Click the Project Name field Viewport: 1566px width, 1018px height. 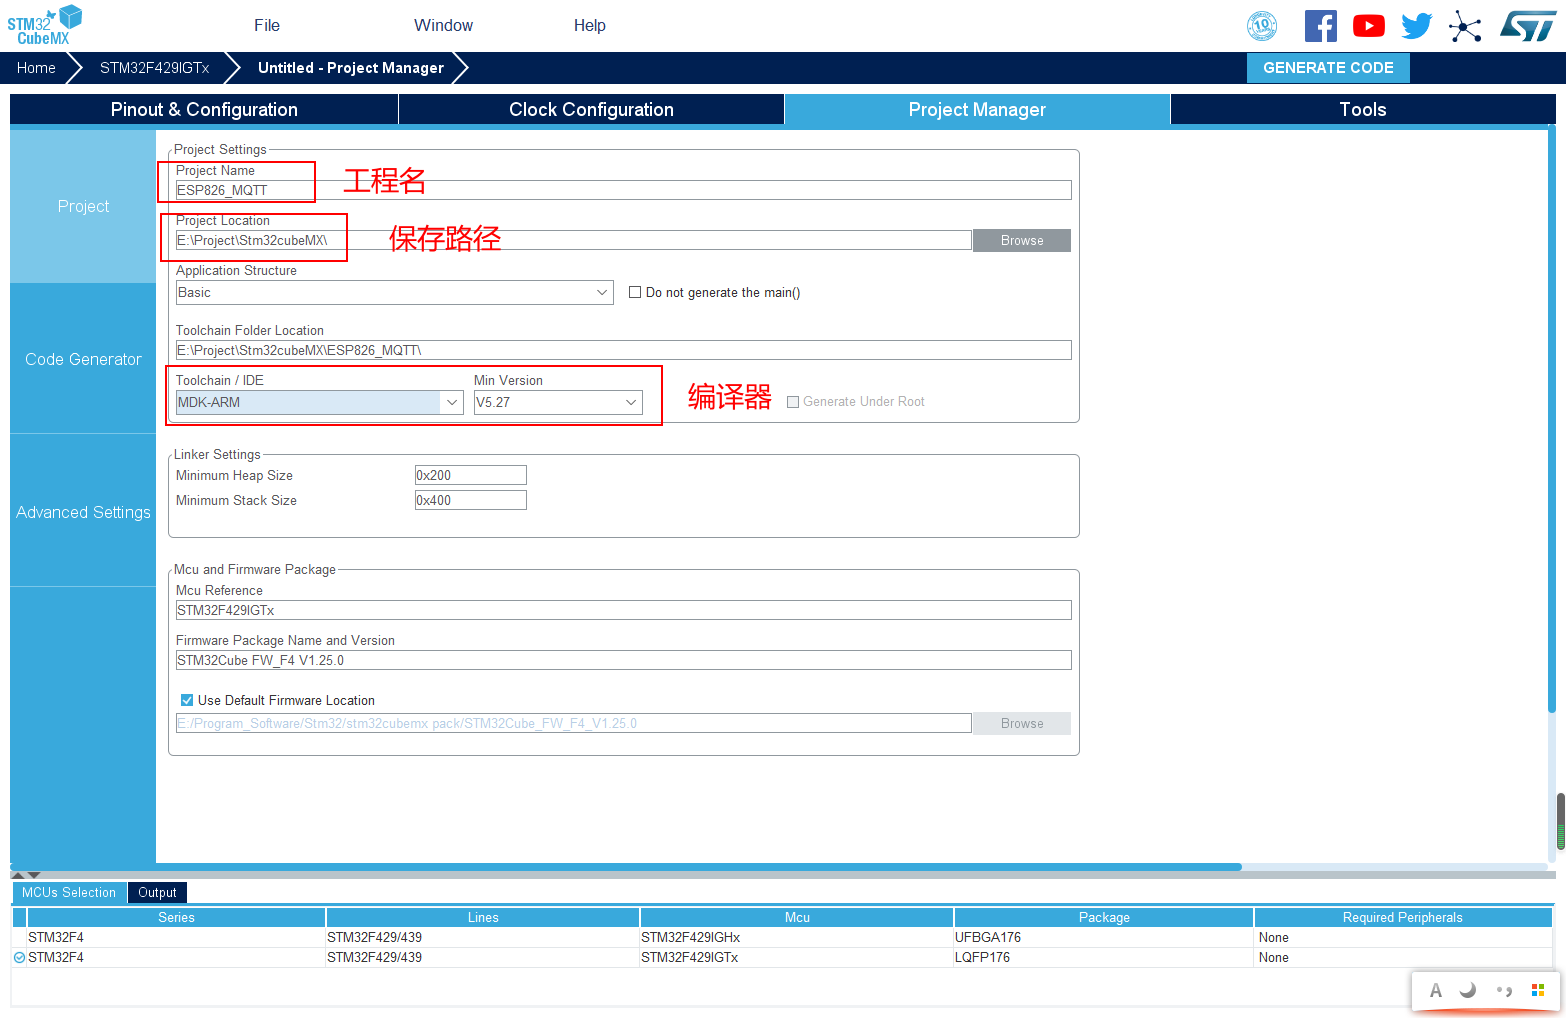point(624,190)
